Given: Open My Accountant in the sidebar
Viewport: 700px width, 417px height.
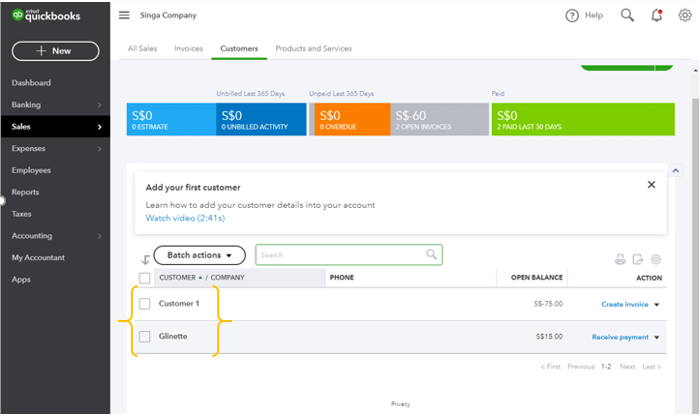Looking at the screenshot, I should coord(38,258).
